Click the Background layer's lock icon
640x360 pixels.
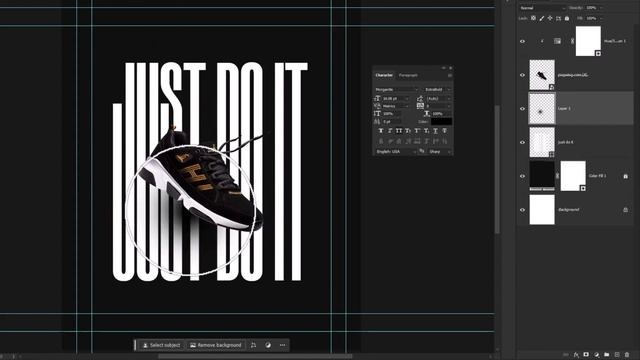[x=625, y=210]
